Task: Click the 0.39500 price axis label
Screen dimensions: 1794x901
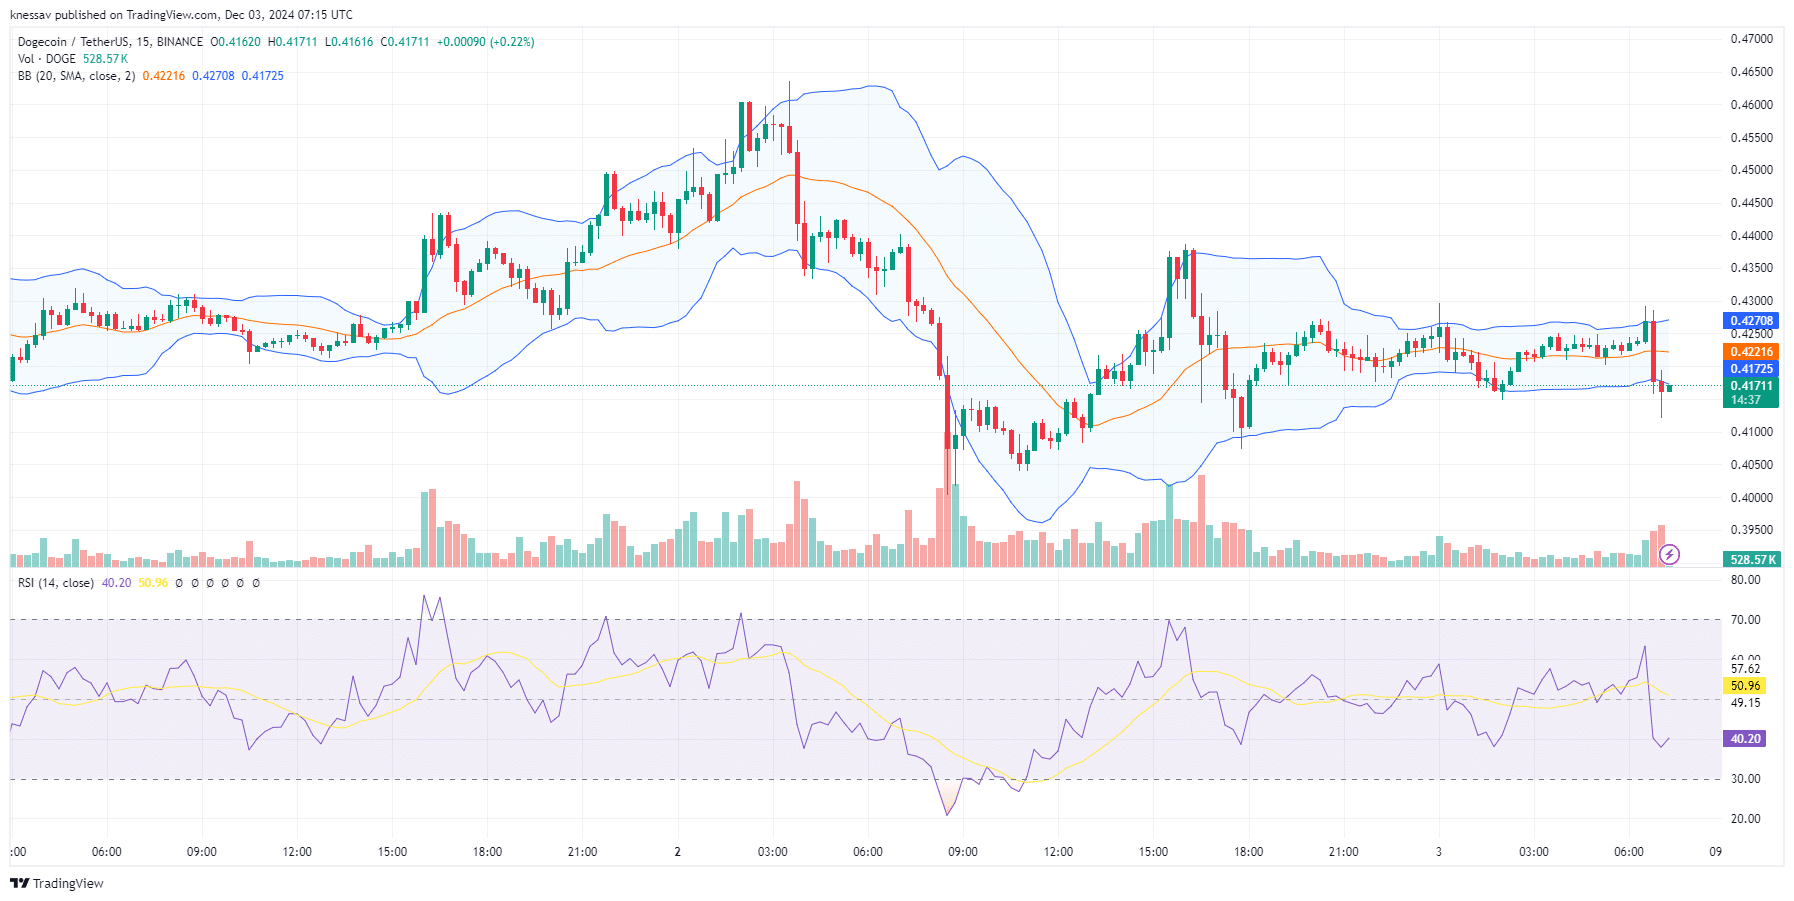Action: tap(1751, 530)
